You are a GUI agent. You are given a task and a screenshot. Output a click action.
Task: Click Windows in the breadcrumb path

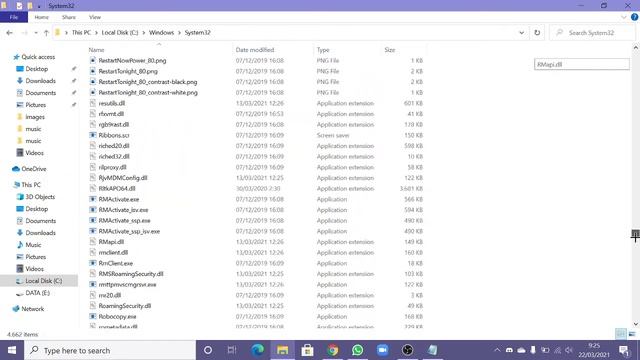(161, 33)
